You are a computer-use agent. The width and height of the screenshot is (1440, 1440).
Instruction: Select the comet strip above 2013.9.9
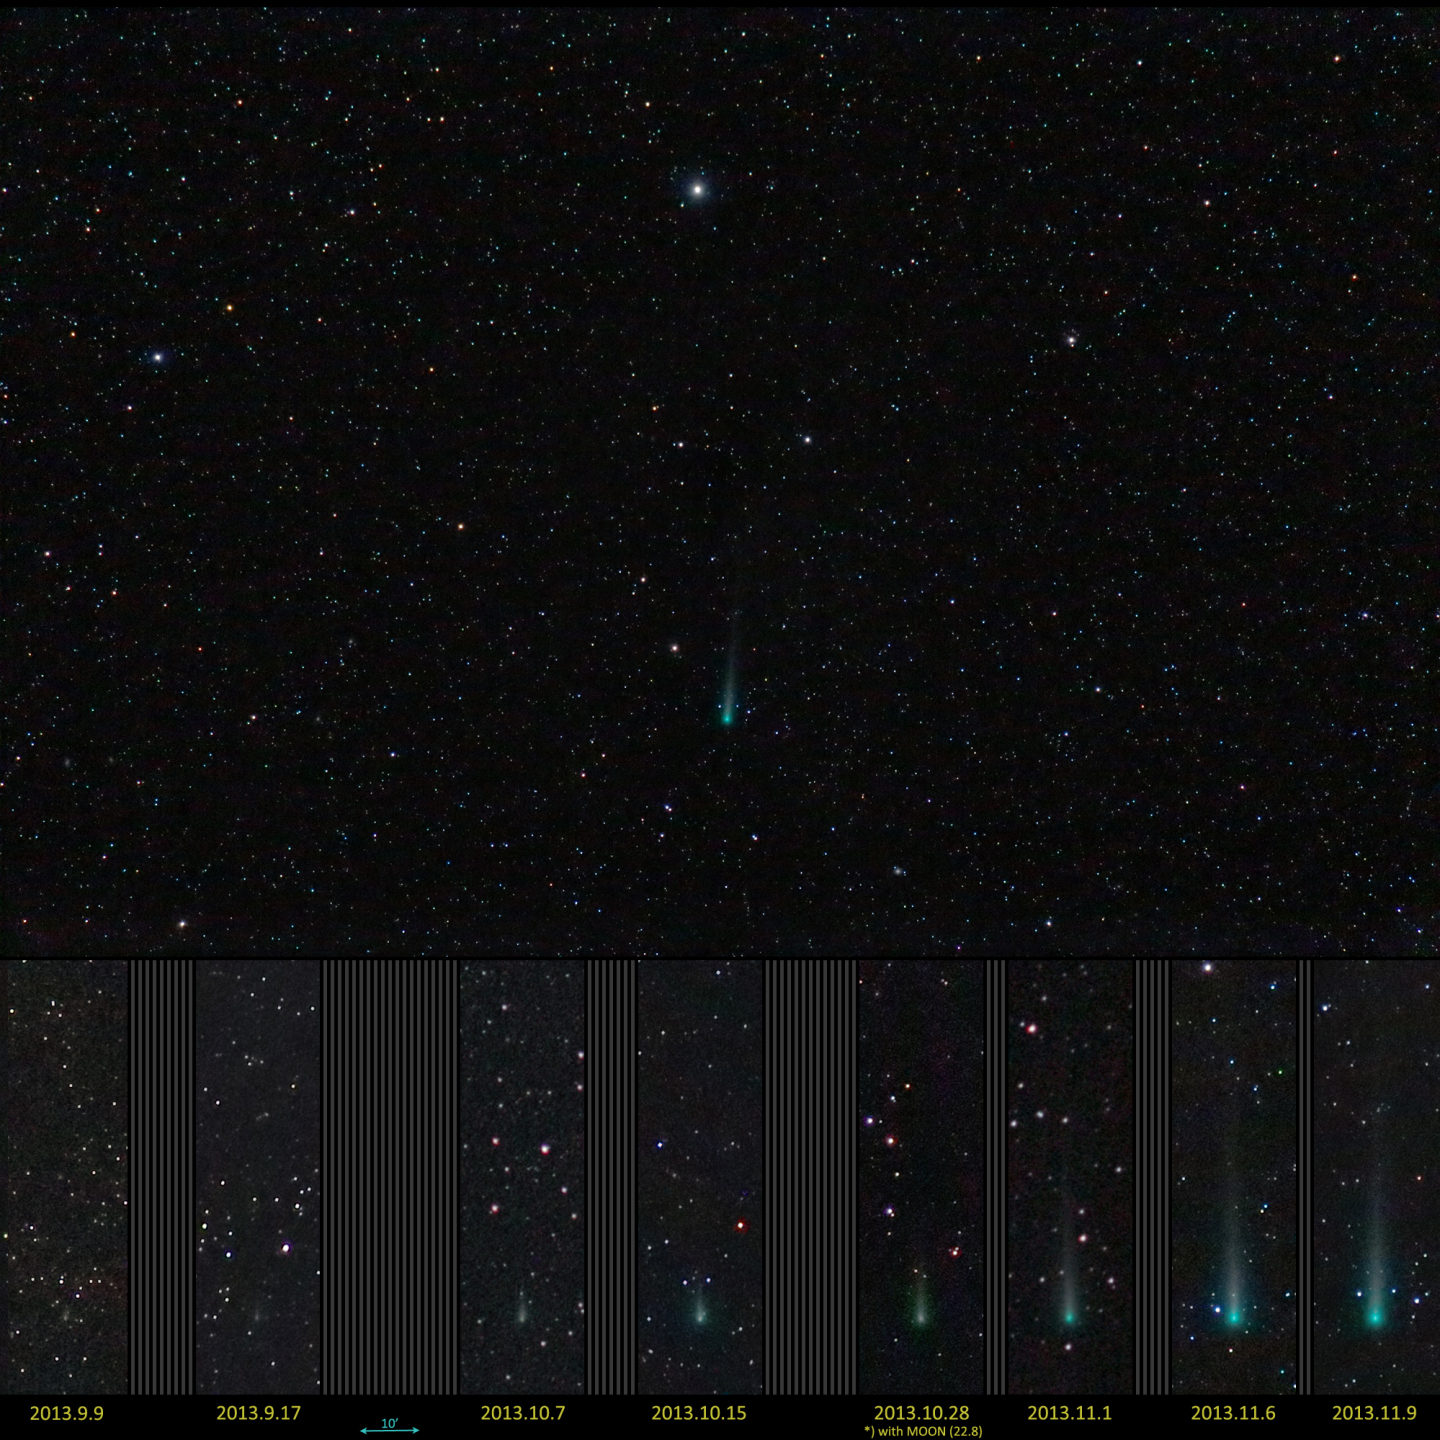64,1177
